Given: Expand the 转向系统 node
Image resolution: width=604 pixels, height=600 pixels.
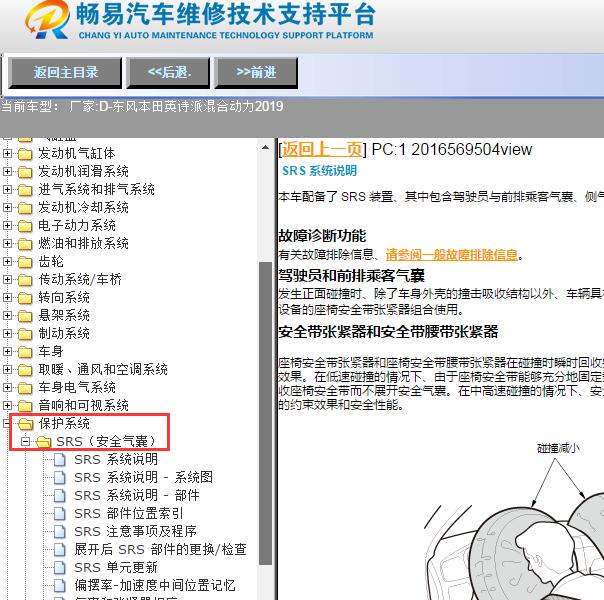Looking at the screenshot, I should (x=7, y=297).
